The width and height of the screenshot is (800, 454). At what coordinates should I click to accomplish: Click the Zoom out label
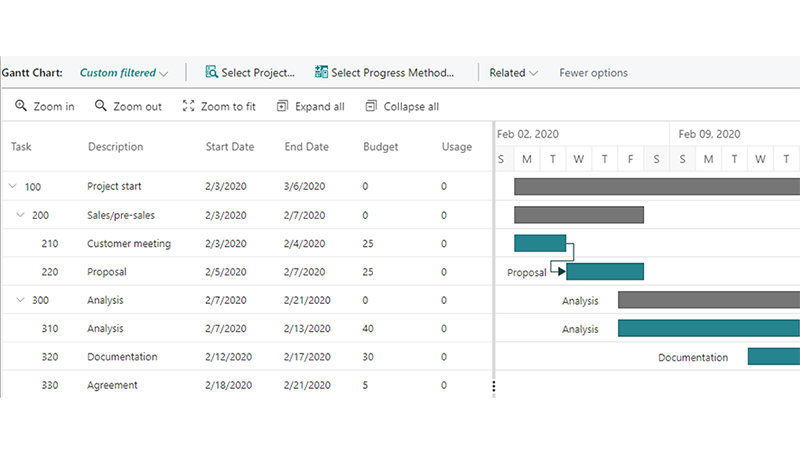137,107
